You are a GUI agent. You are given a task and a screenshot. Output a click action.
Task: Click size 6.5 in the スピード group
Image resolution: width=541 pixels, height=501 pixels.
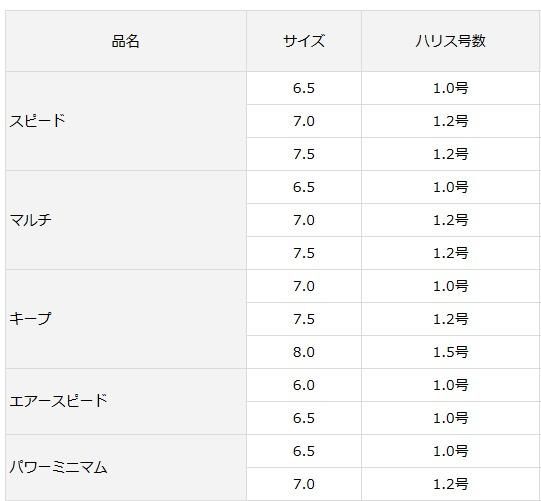304,88
